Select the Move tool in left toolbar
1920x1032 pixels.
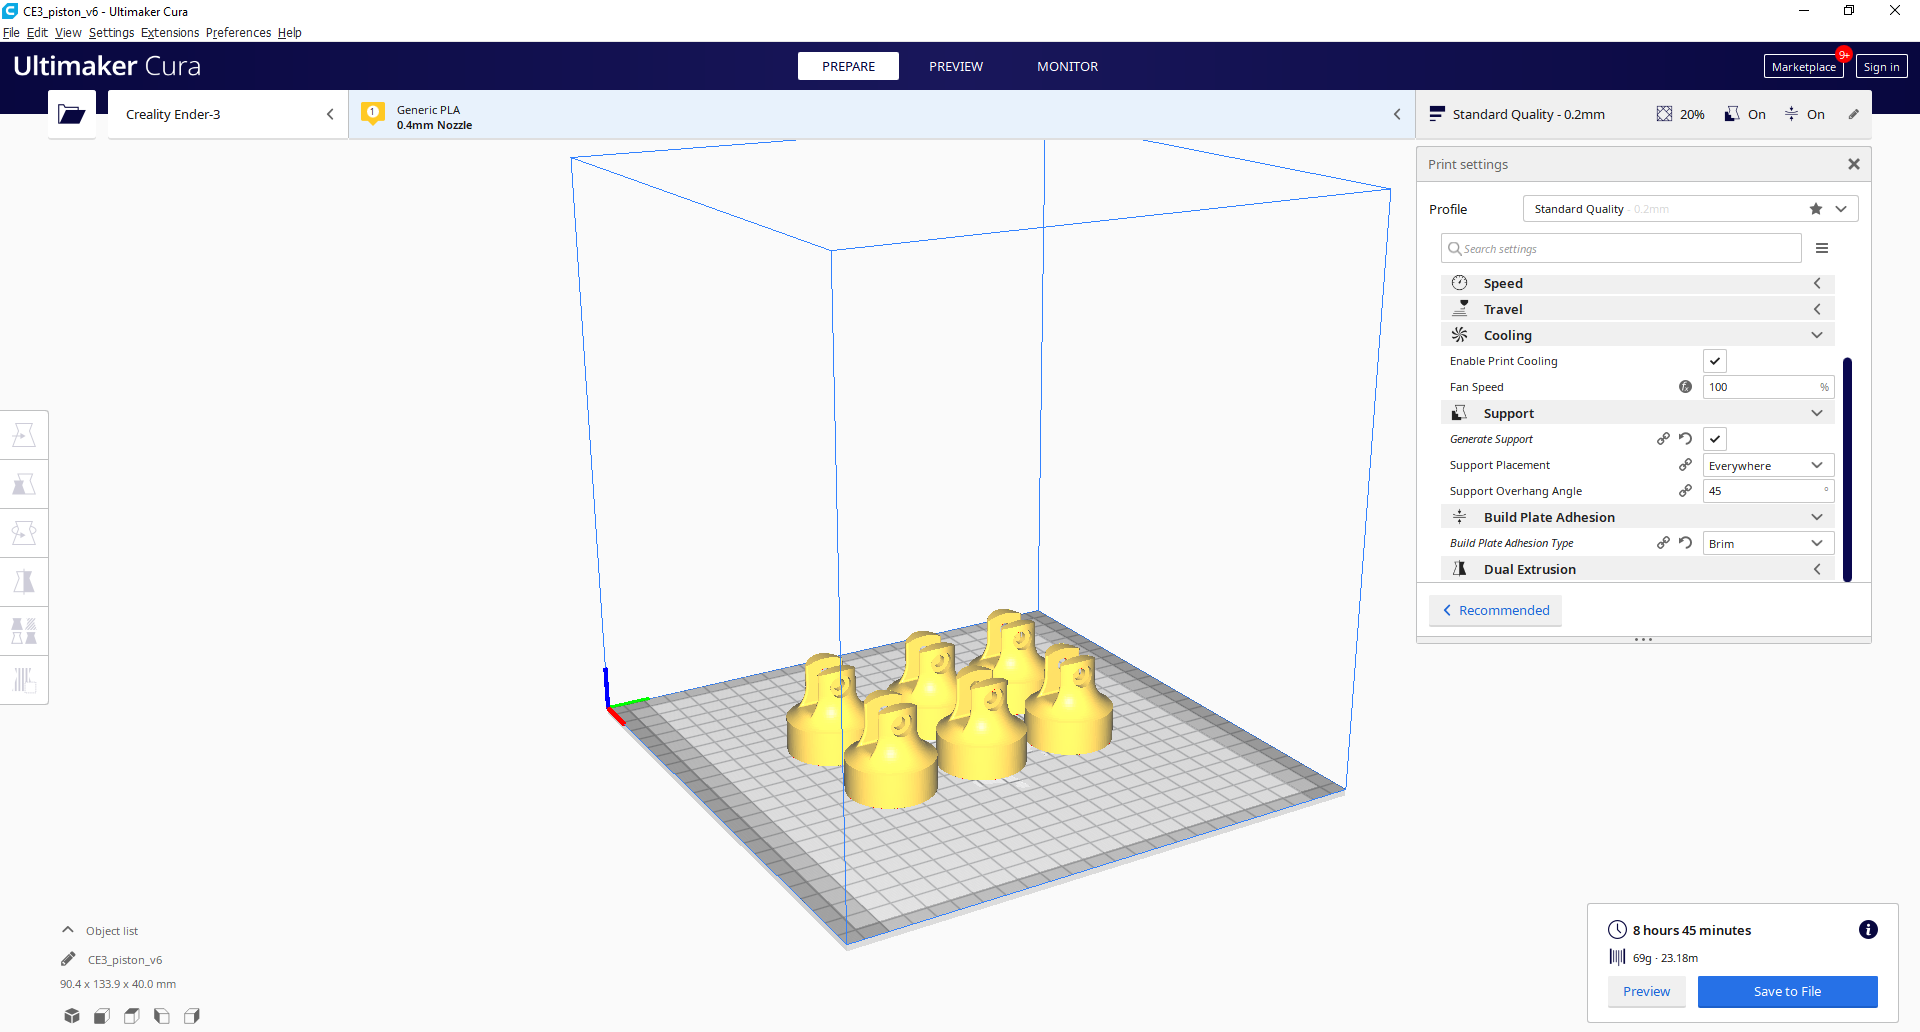[24, 435]
